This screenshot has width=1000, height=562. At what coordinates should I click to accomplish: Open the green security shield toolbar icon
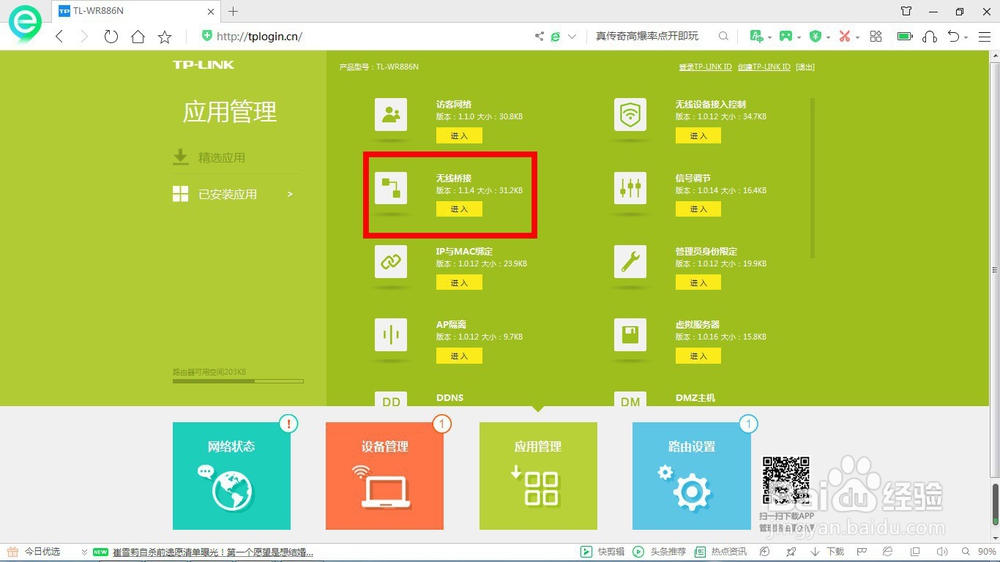(815, 36)
